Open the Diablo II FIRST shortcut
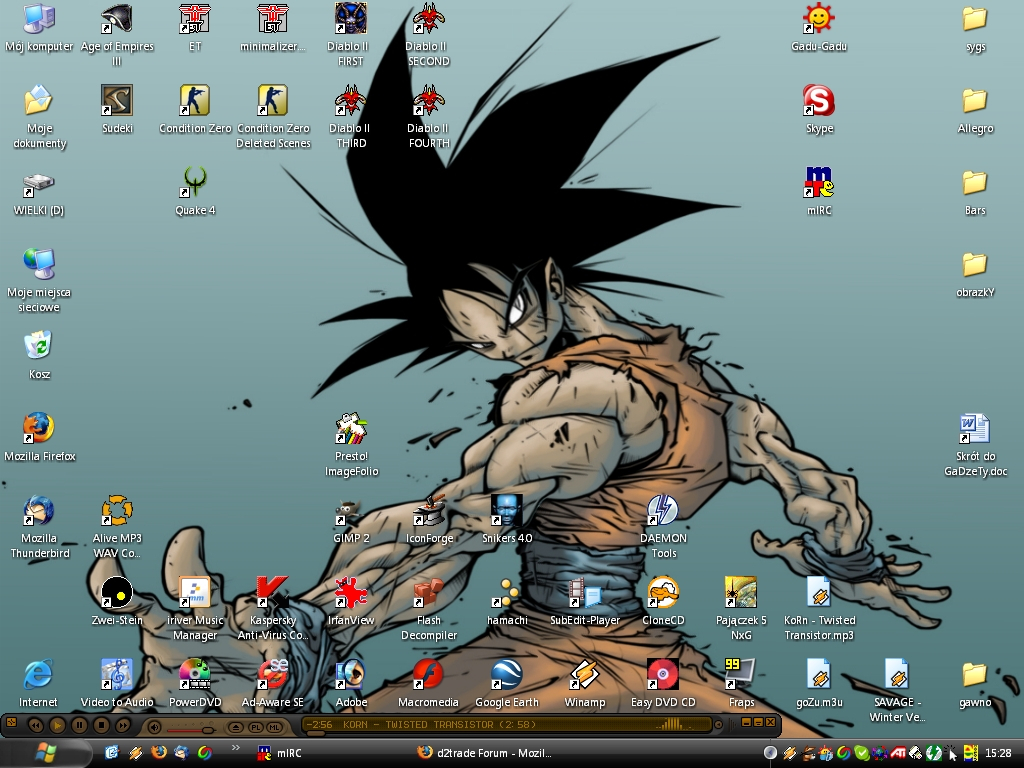Screen dimensions: 1024x768 (350, 19)
